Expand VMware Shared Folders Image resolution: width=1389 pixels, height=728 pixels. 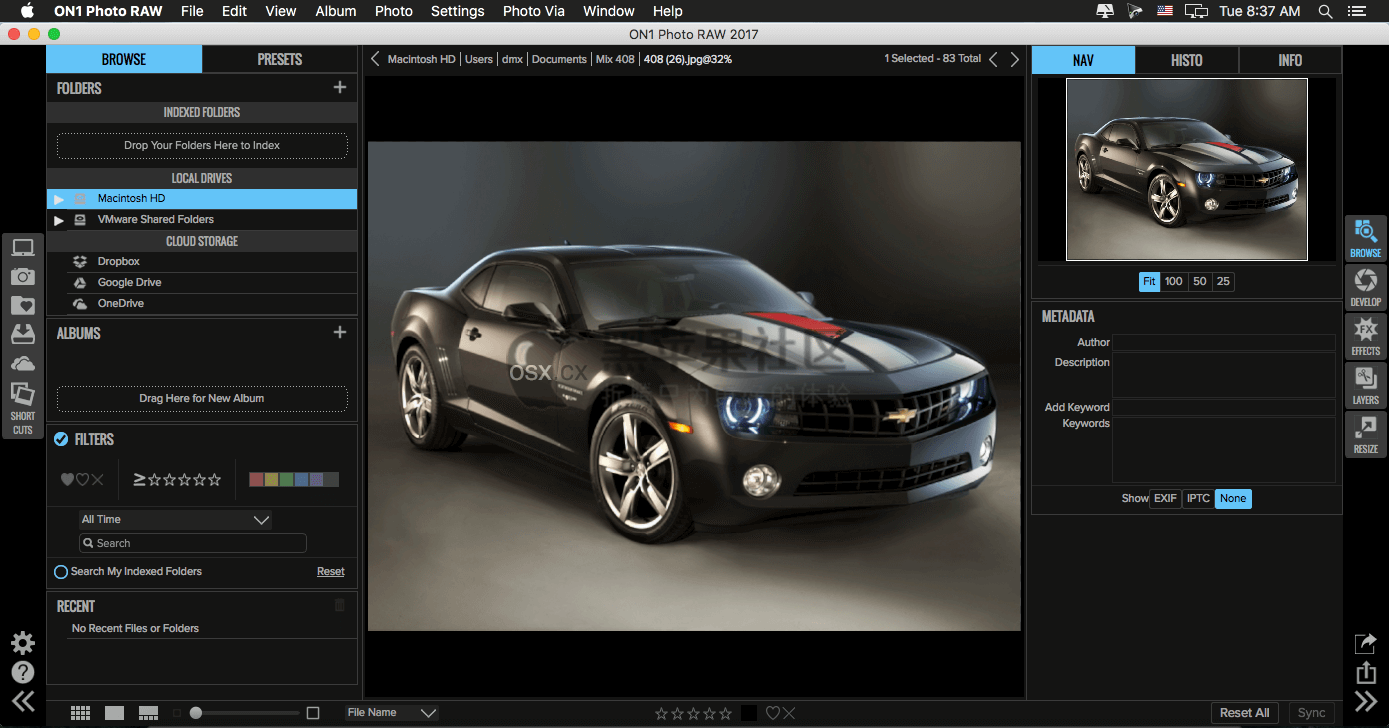coord(58,220)
